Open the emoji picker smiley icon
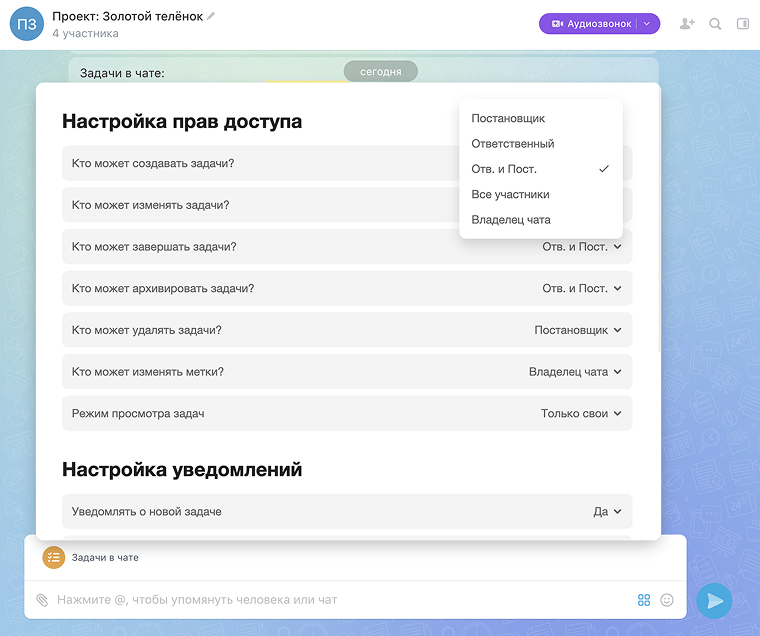Viewport: 760px width, 636px height. (x=667, y=600)
